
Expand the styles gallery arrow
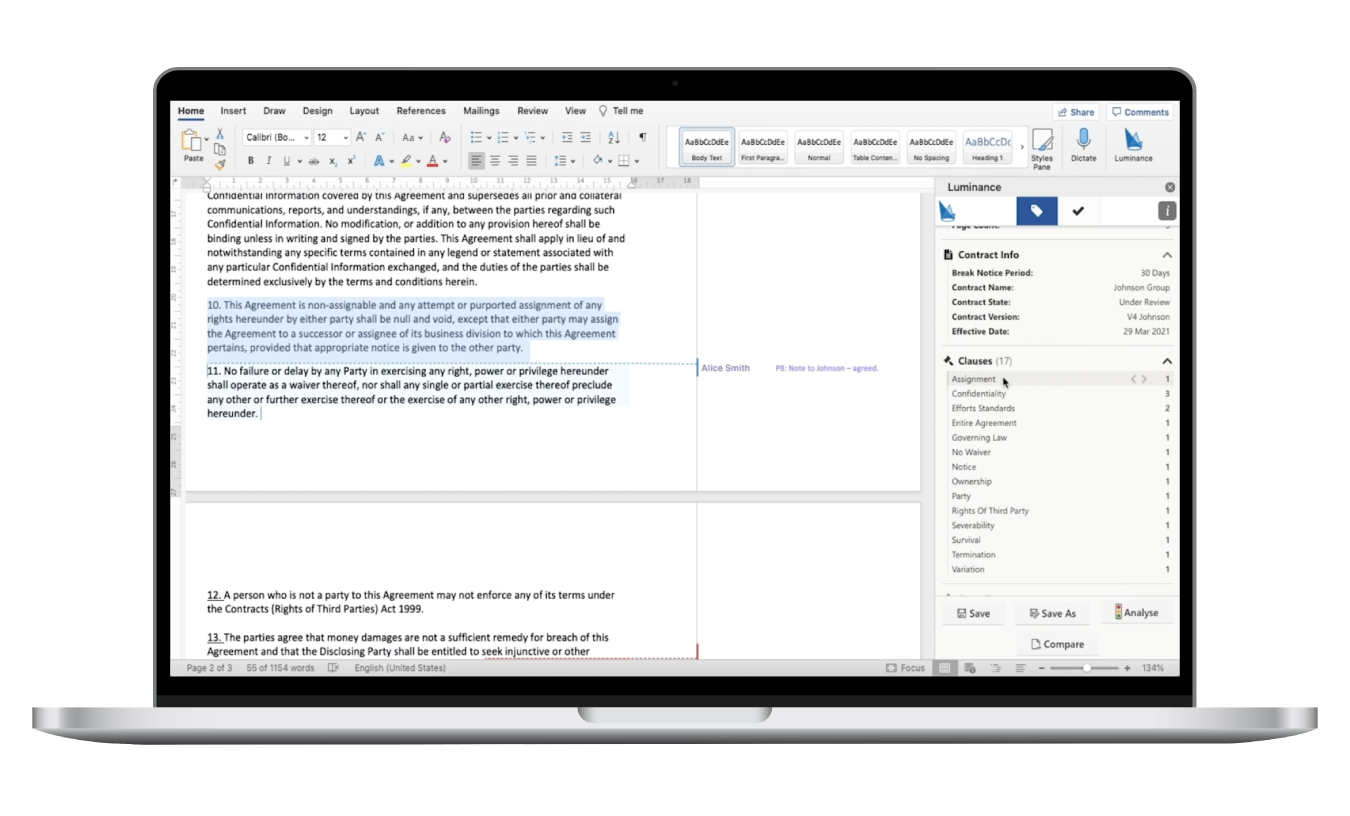[1021, 148]
